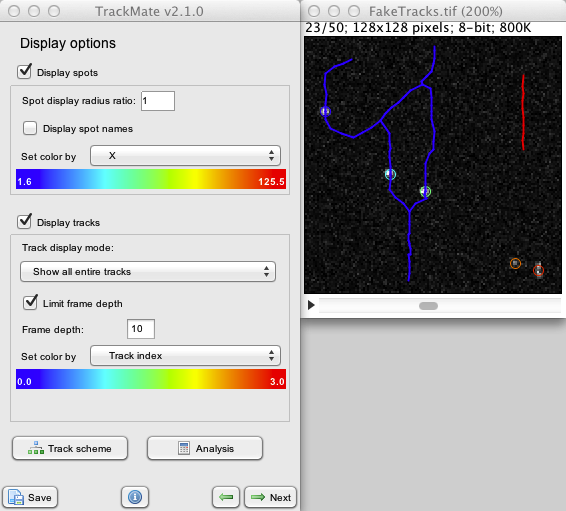Enable Display spot names checkbox
This screenshot has height=511, width=566.
[x=30, y=128]
